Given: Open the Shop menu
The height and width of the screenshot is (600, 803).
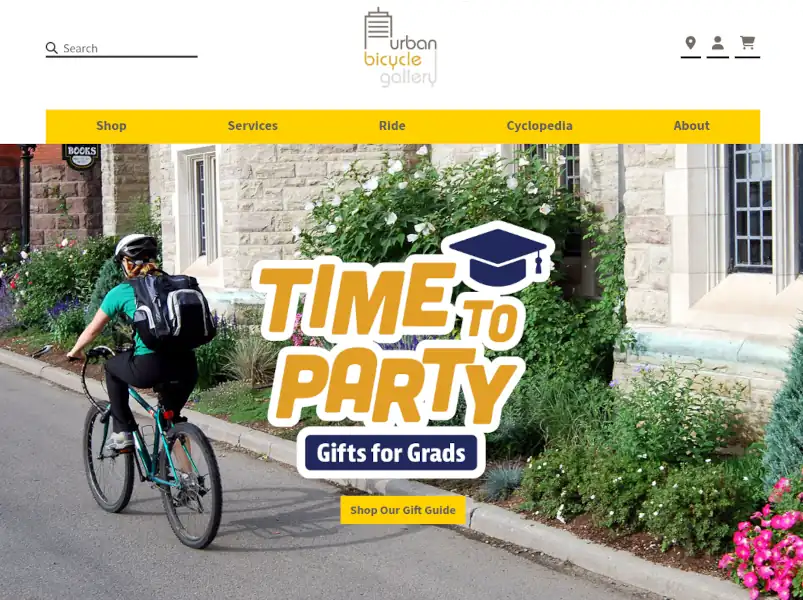Looking at the screenshot, I should tap(111, 126).
